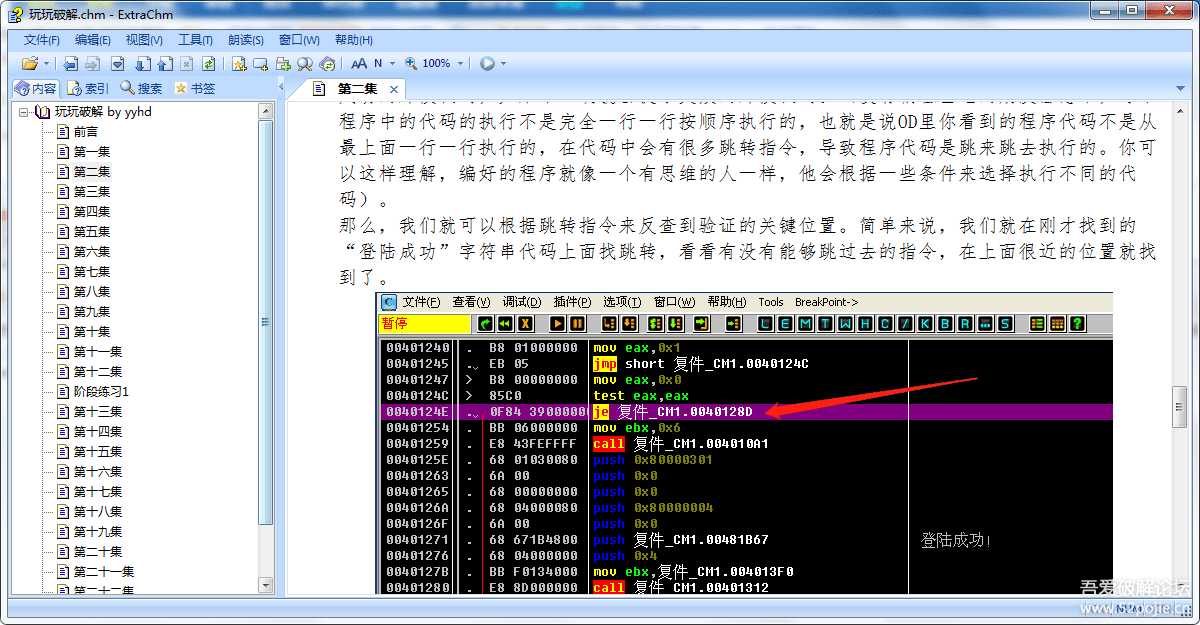Open the dropdown arrow beside the folder icon
Screen dimensions: 1200x625
point(46,63)
